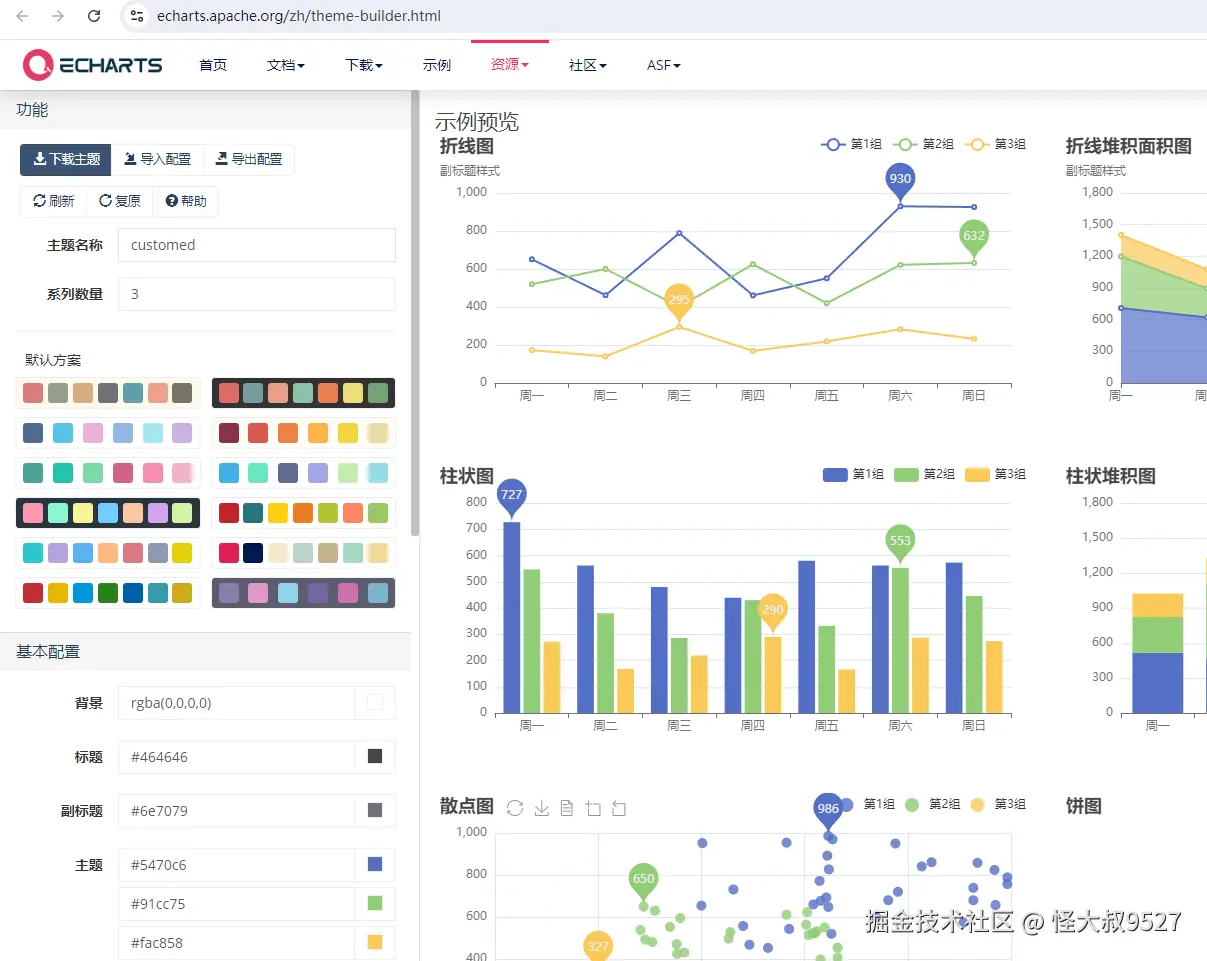Screen dimensions: 1207x961
Task: Click the 导出配置 button
Action: coord(249,159)
